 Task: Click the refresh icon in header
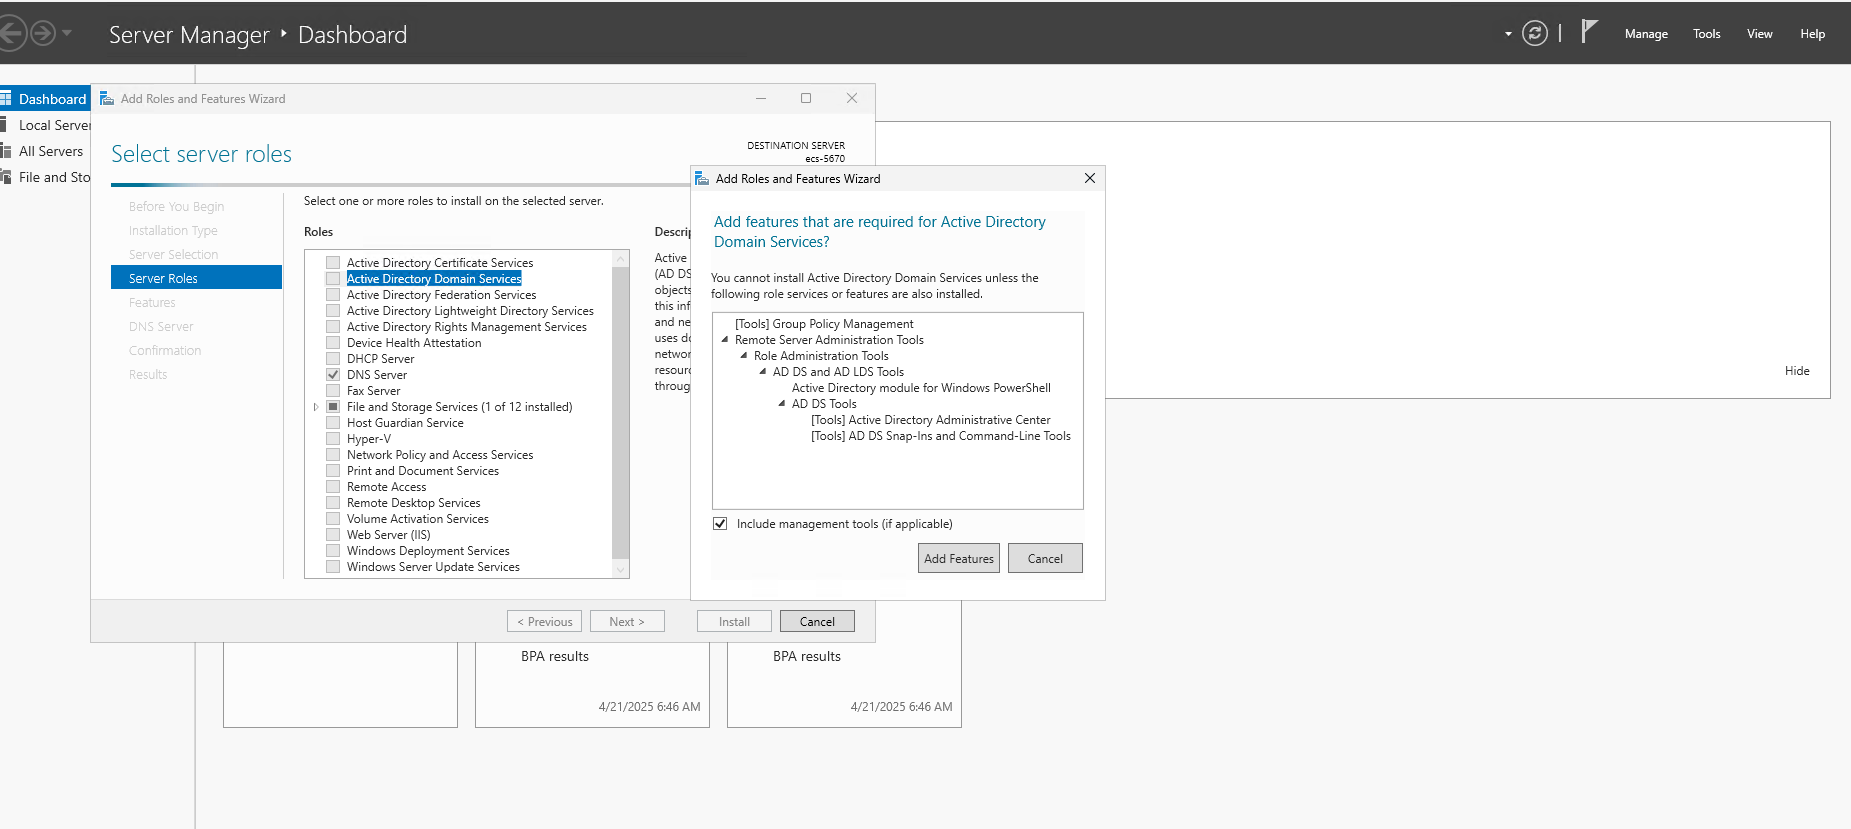[x=1534, y=34]
